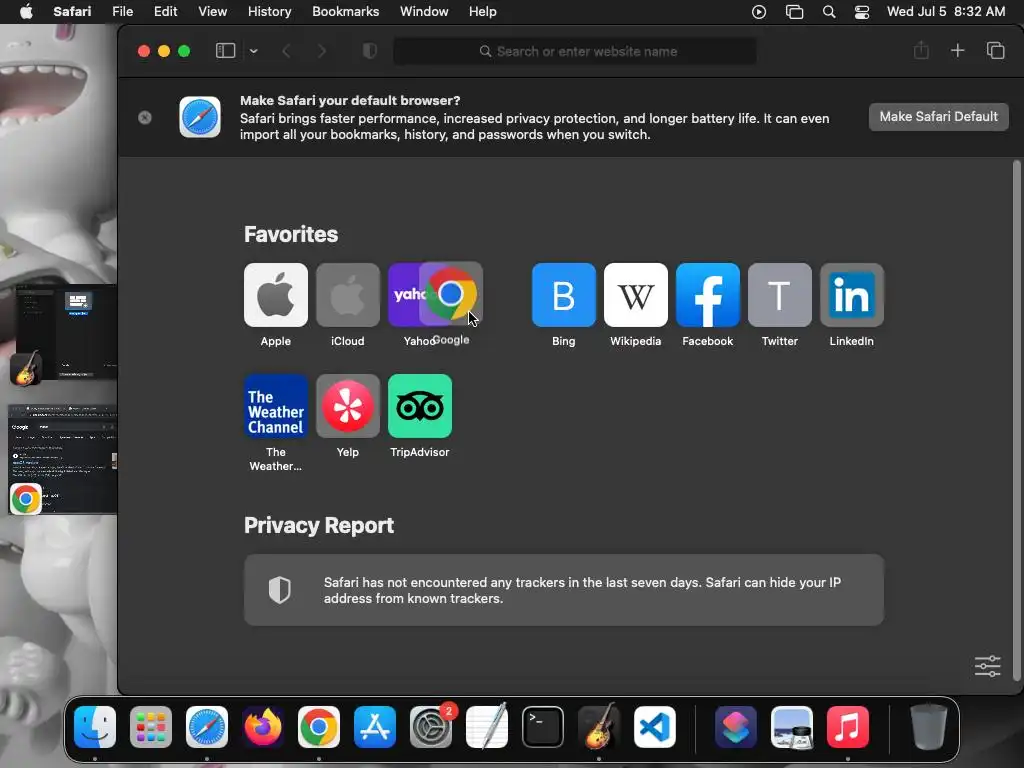Dismiss the default browser banner
Screen dimensions: 1024x768
coord(145,117)
